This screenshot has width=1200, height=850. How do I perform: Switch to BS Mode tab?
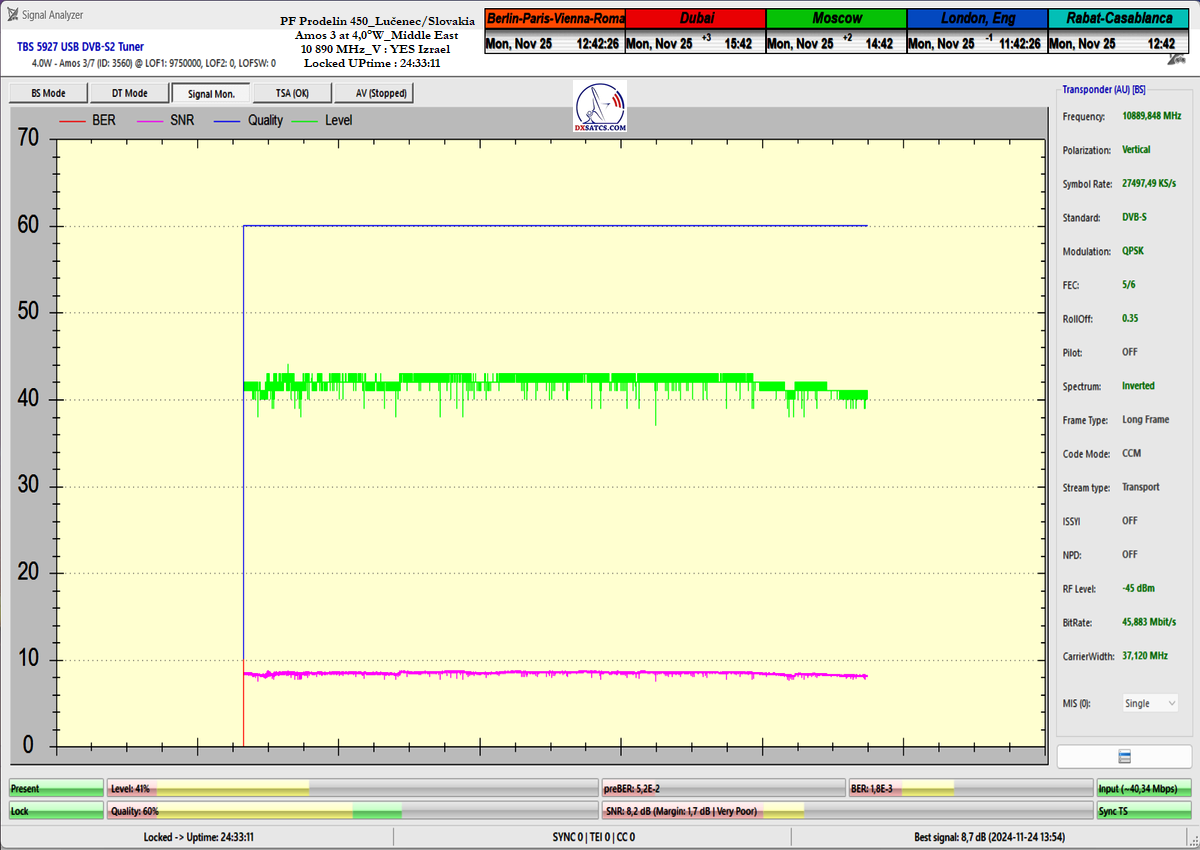[48, 93]
